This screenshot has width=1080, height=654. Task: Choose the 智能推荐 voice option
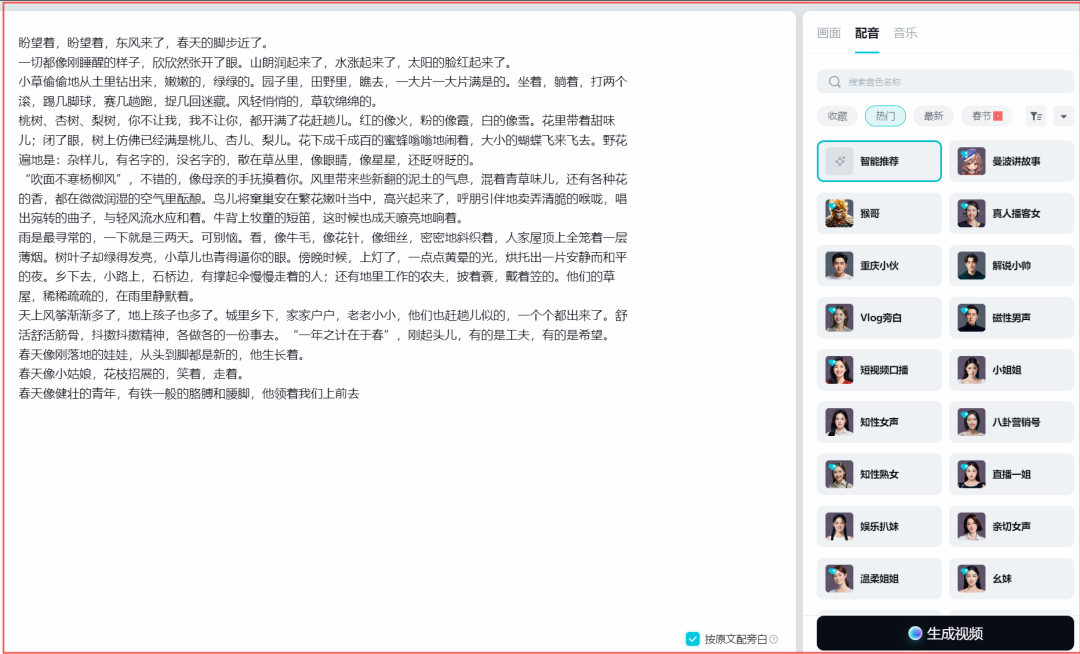(879, 161)
